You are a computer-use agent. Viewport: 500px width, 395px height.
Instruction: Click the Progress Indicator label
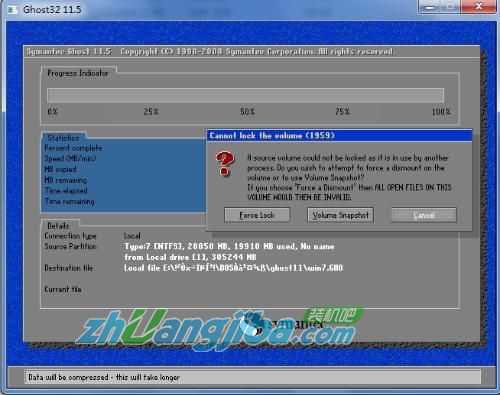(x=78, y=73)
